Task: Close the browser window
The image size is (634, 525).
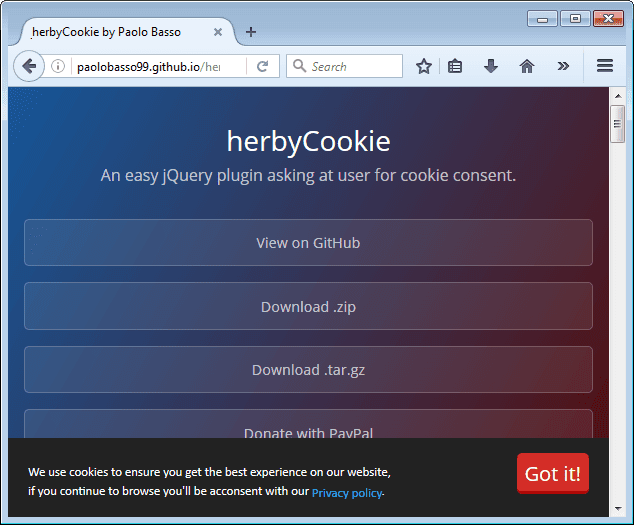Action: (x=608, y=19)
